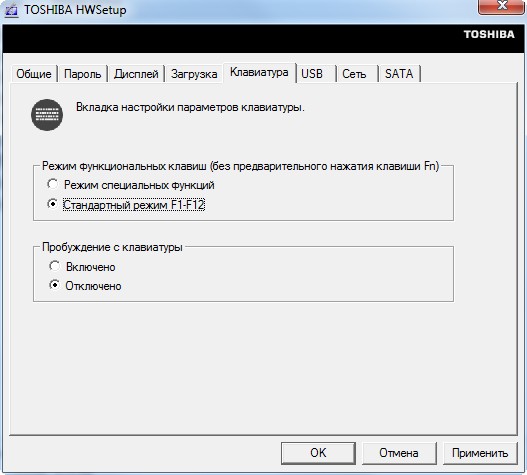Switch to the Загрузка tab
The width and height of the screenshot is (527, 475).
point(194,74)
